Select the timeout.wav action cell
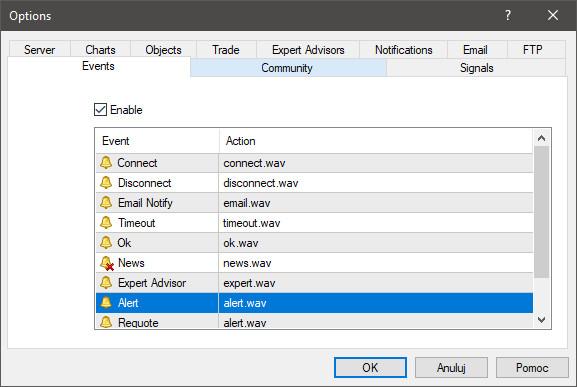Screen dimensions: 577x387 point(375,223)
